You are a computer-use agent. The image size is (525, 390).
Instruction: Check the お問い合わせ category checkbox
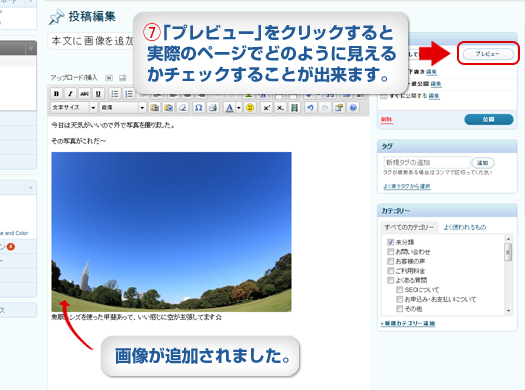click(x=390, y=251)
